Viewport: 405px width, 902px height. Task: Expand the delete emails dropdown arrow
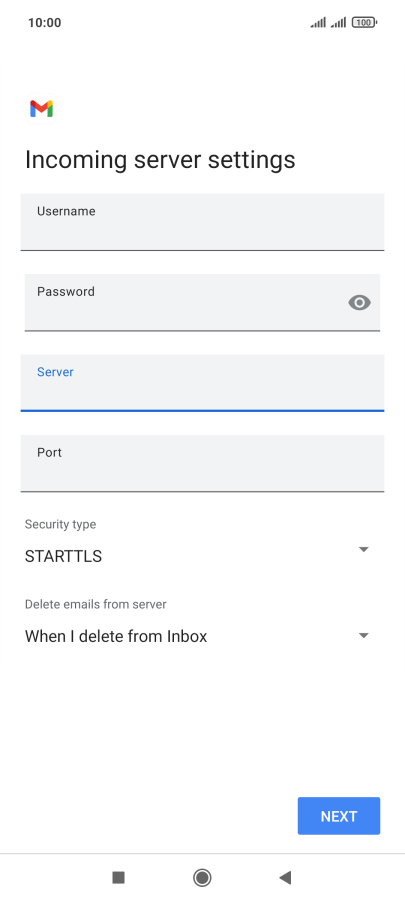(x=364, y=636)
